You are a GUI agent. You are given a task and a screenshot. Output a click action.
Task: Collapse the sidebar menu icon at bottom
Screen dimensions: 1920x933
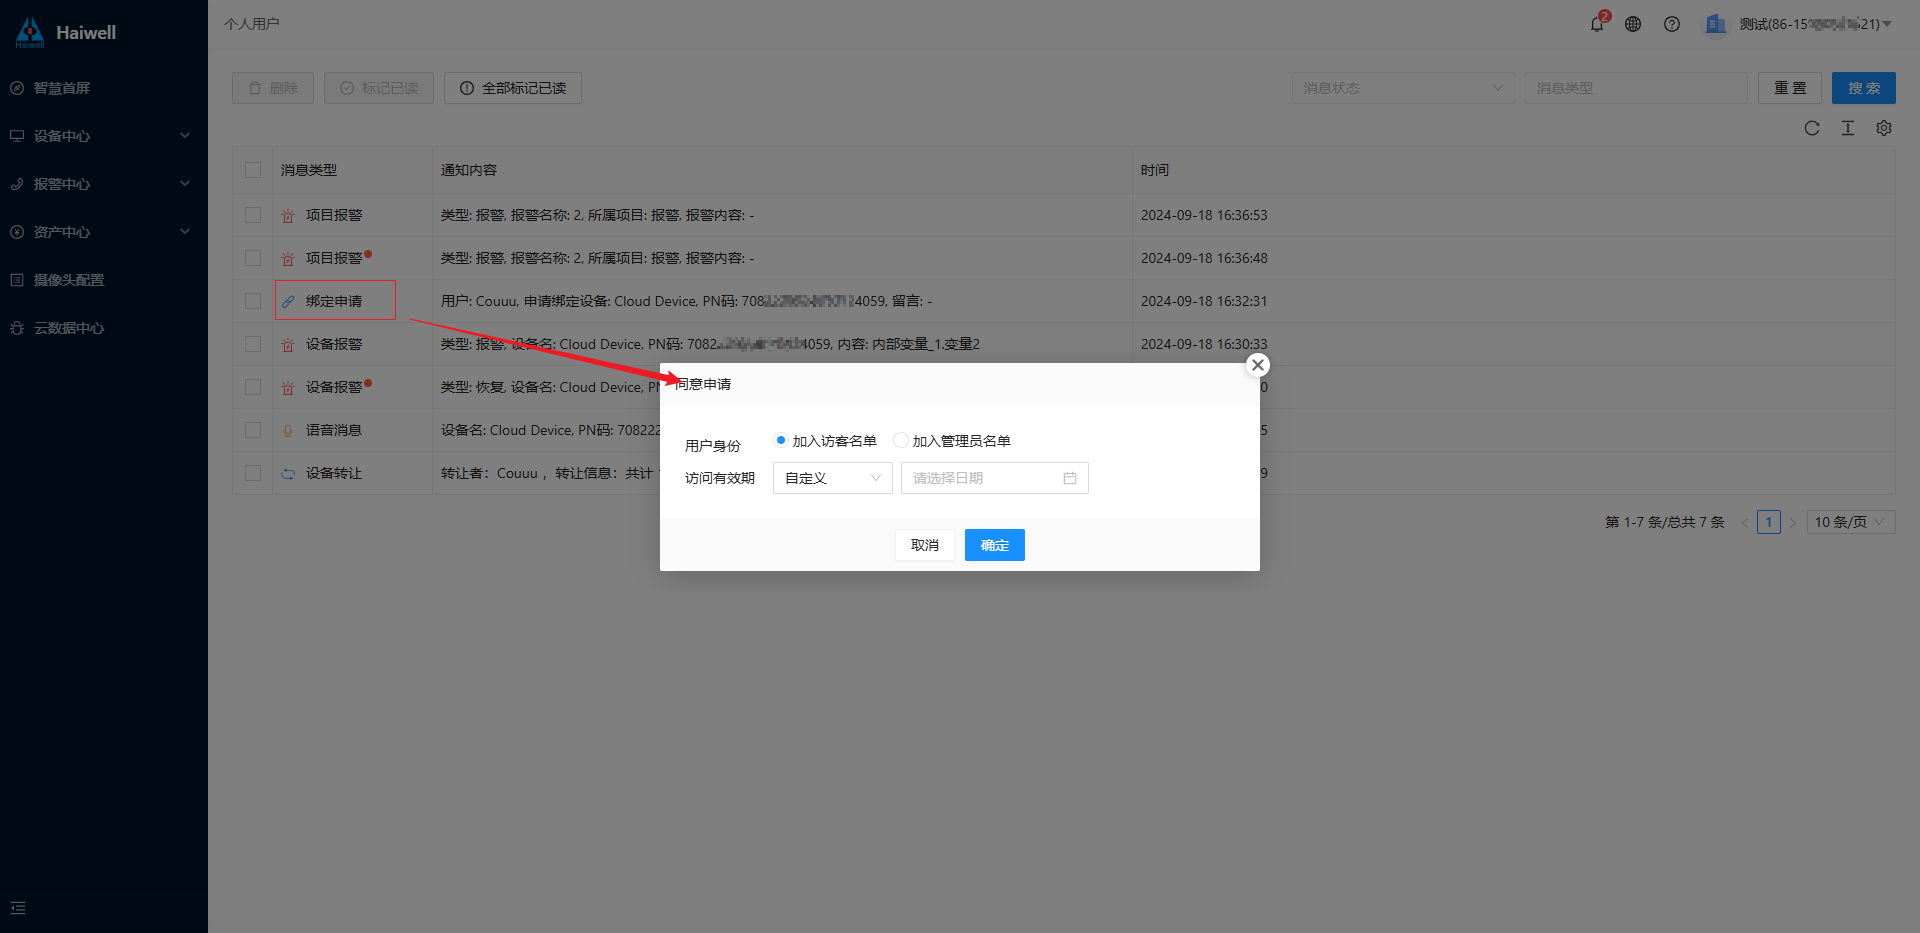pyautogui.click(x=18, y=908)
